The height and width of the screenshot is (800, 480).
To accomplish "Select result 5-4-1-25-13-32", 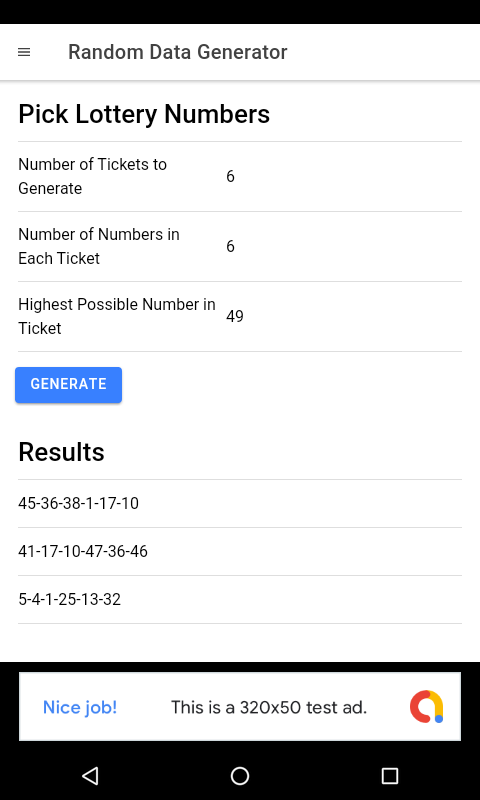I will click(240, 599).
